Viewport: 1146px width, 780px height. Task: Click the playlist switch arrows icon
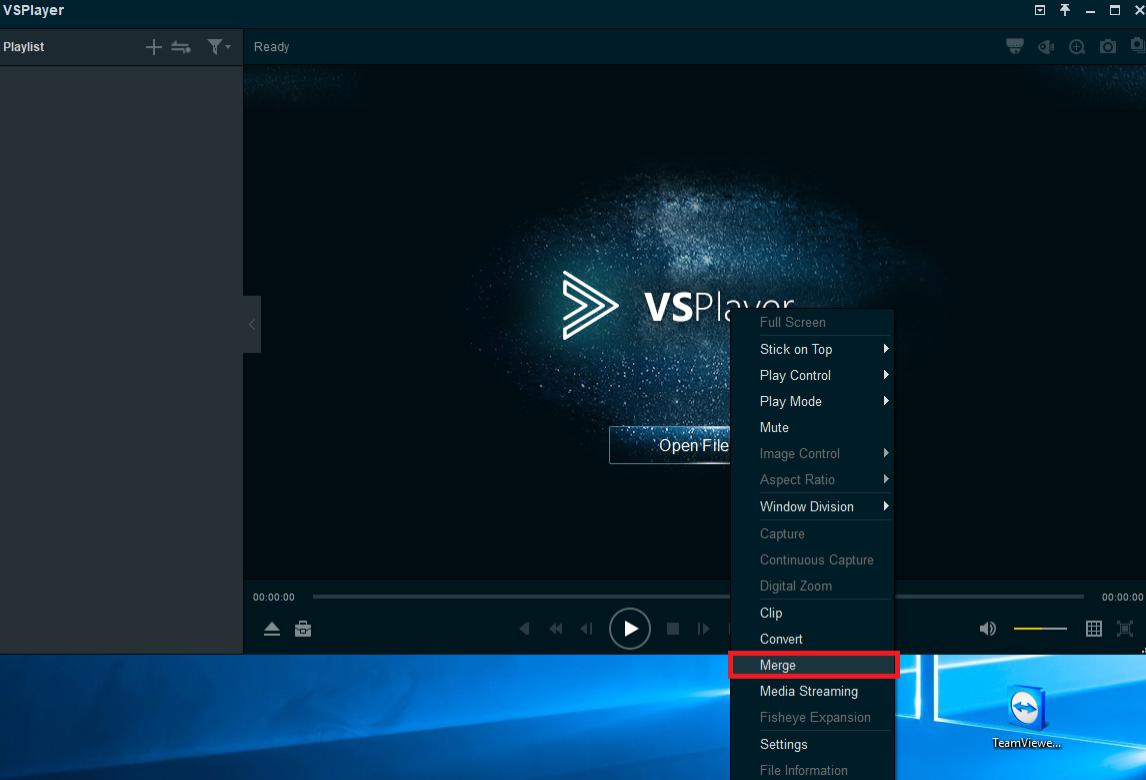pos(181,47)
